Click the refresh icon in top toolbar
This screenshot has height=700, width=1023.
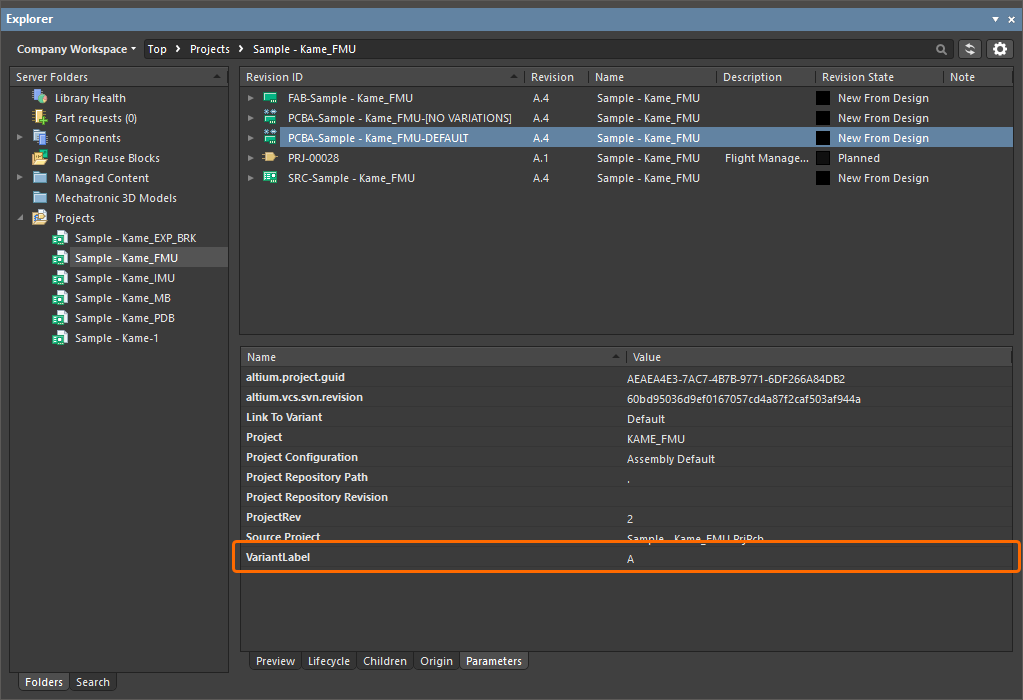click(969, 49)
